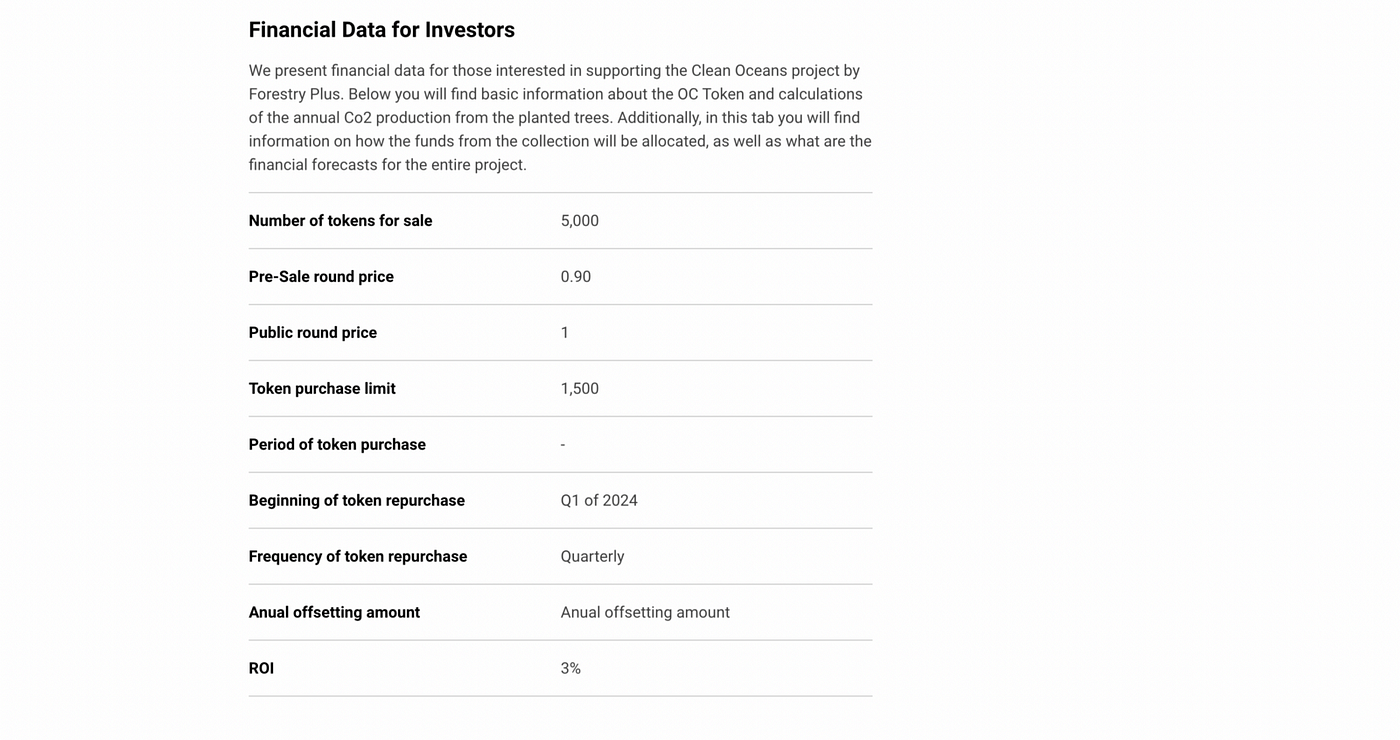
Task: Click the 0.90 pre-sale price value
Action: [575, 277]
